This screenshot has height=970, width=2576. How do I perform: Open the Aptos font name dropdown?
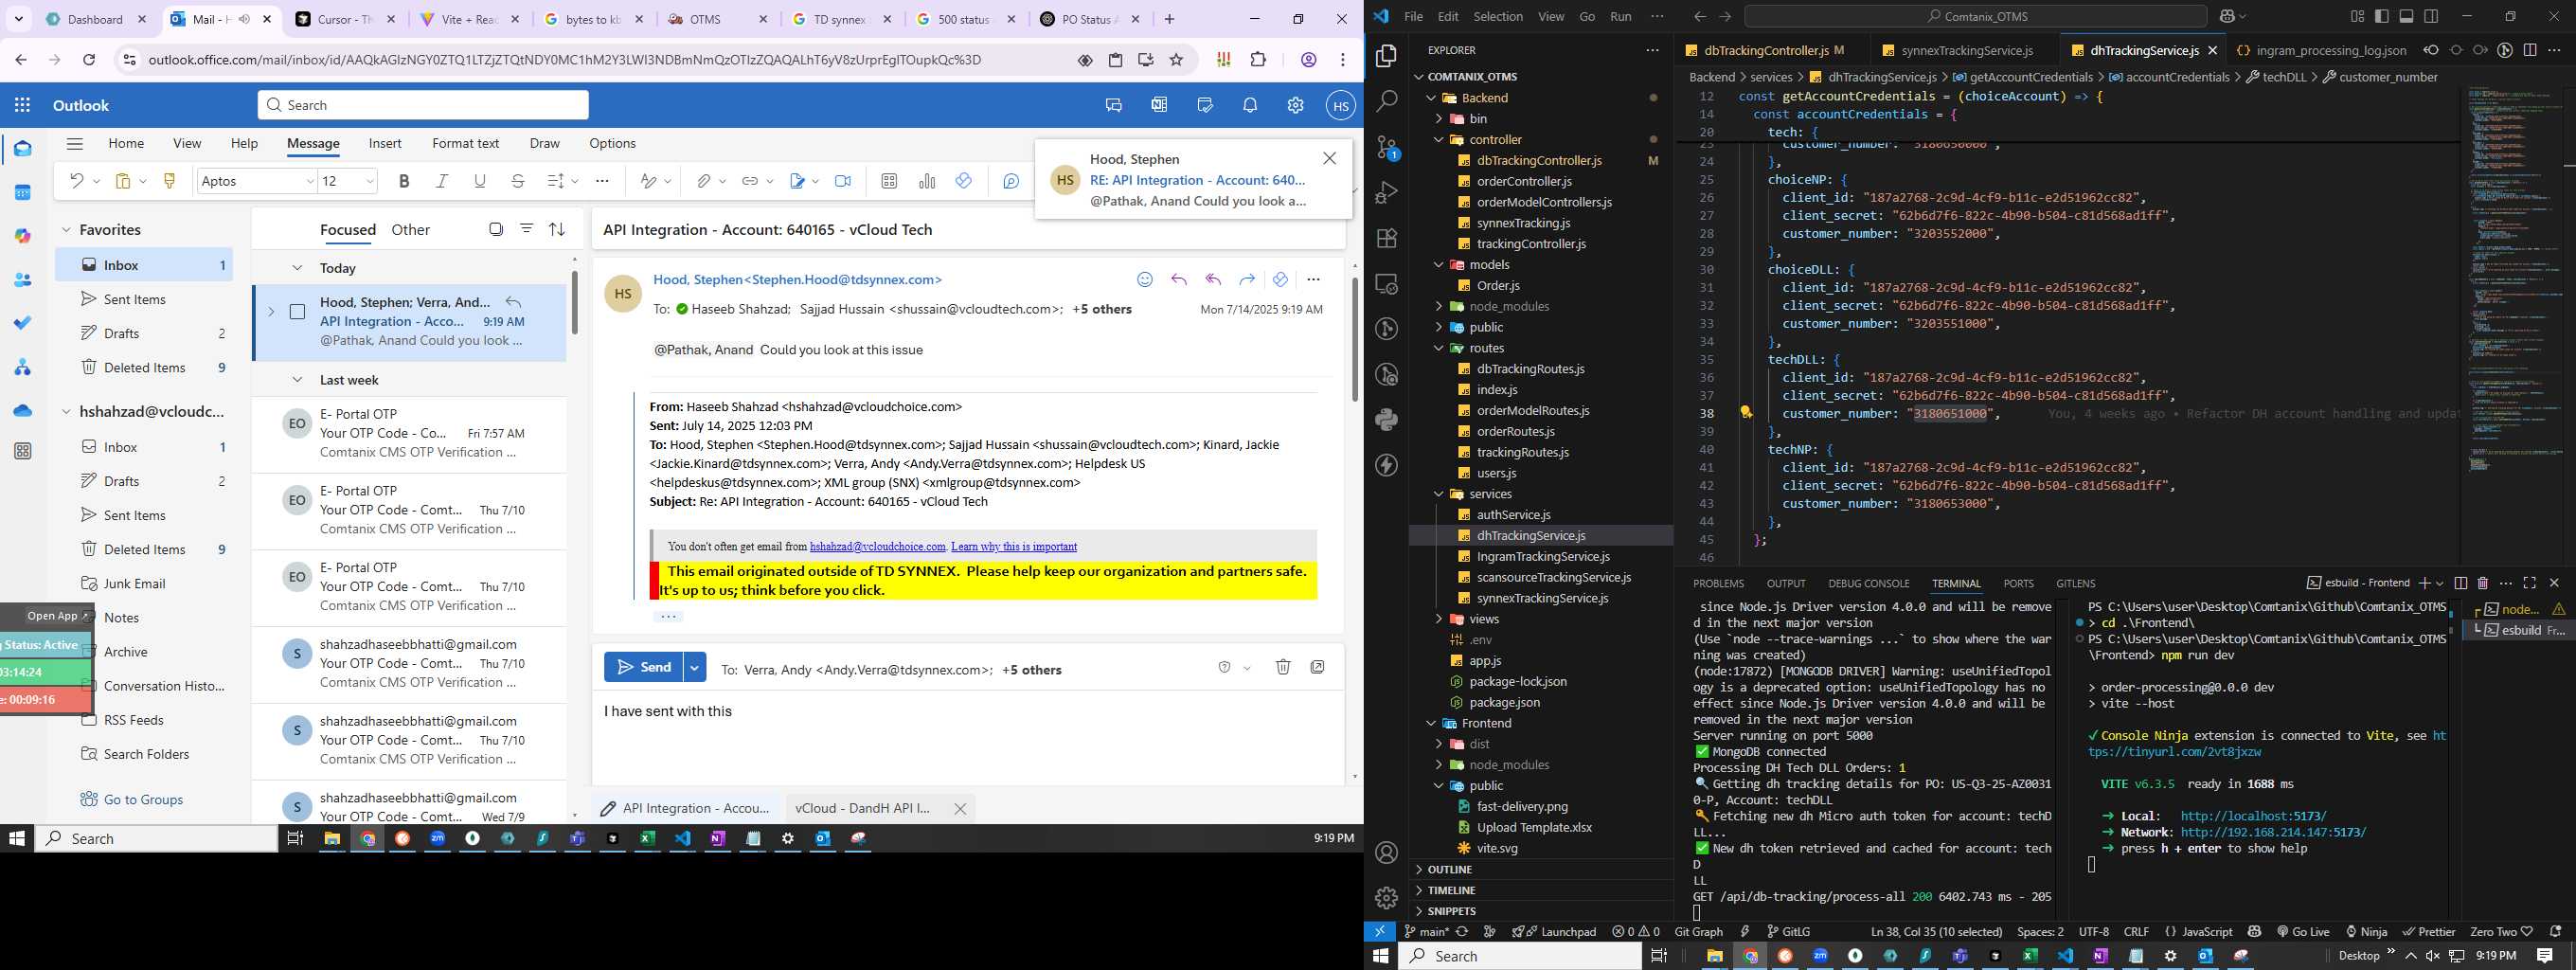309,181
